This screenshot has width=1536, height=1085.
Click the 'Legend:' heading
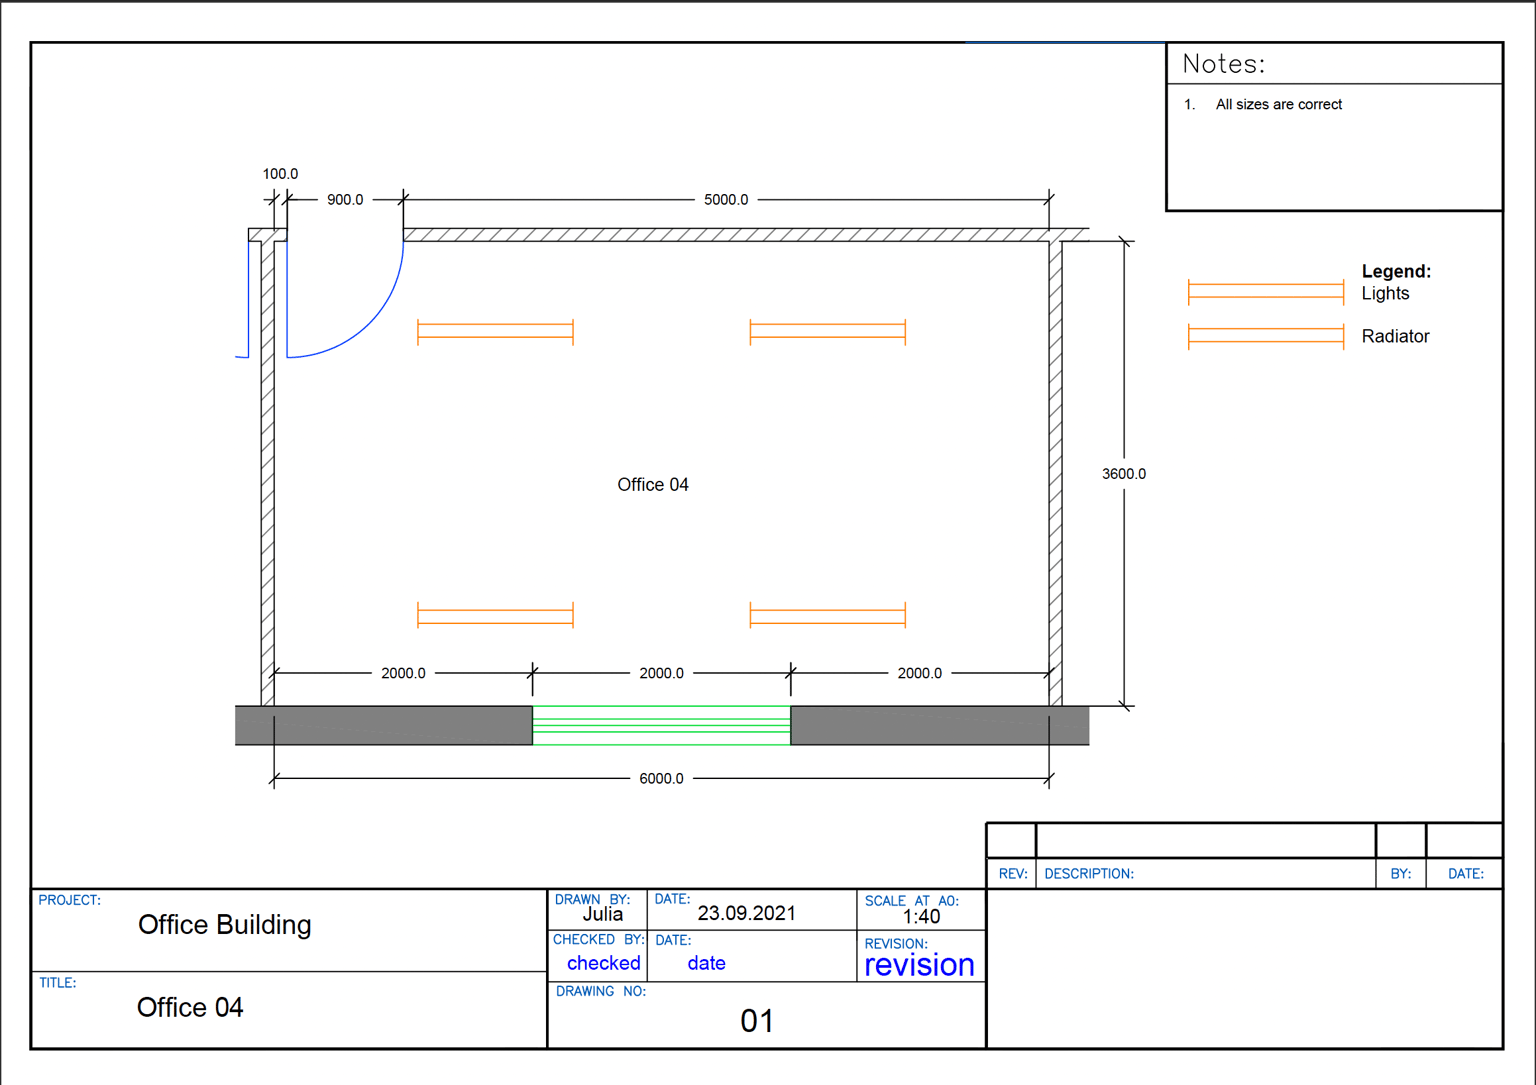[1396, 271]
